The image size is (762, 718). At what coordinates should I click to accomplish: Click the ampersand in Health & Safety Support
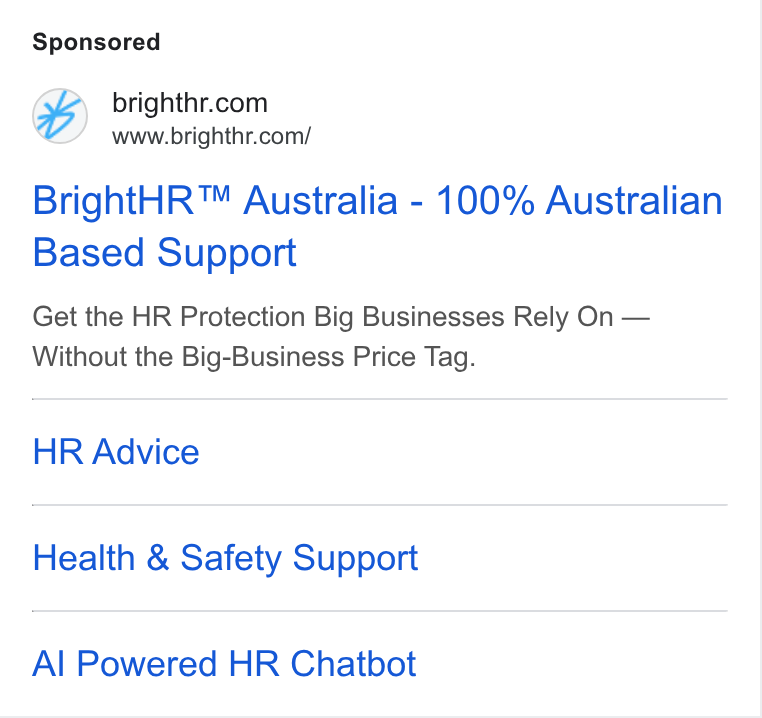tap(158, 557)
